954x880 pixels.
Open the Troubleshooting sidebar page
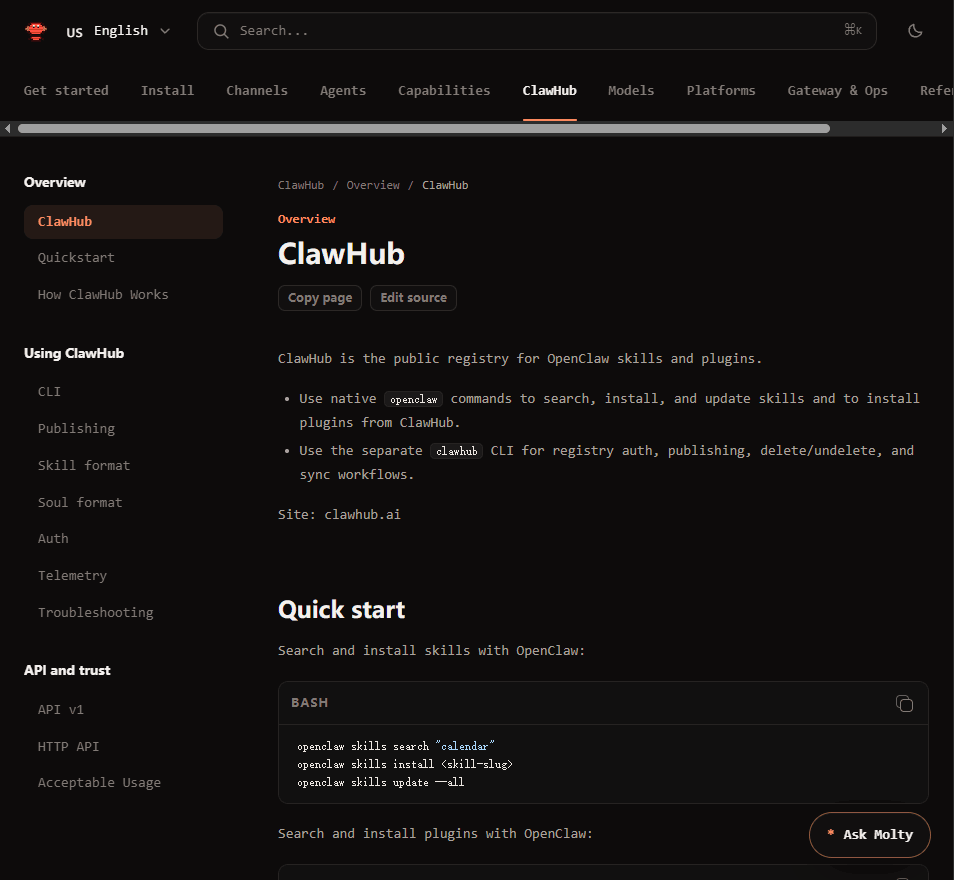coord(96,612)
